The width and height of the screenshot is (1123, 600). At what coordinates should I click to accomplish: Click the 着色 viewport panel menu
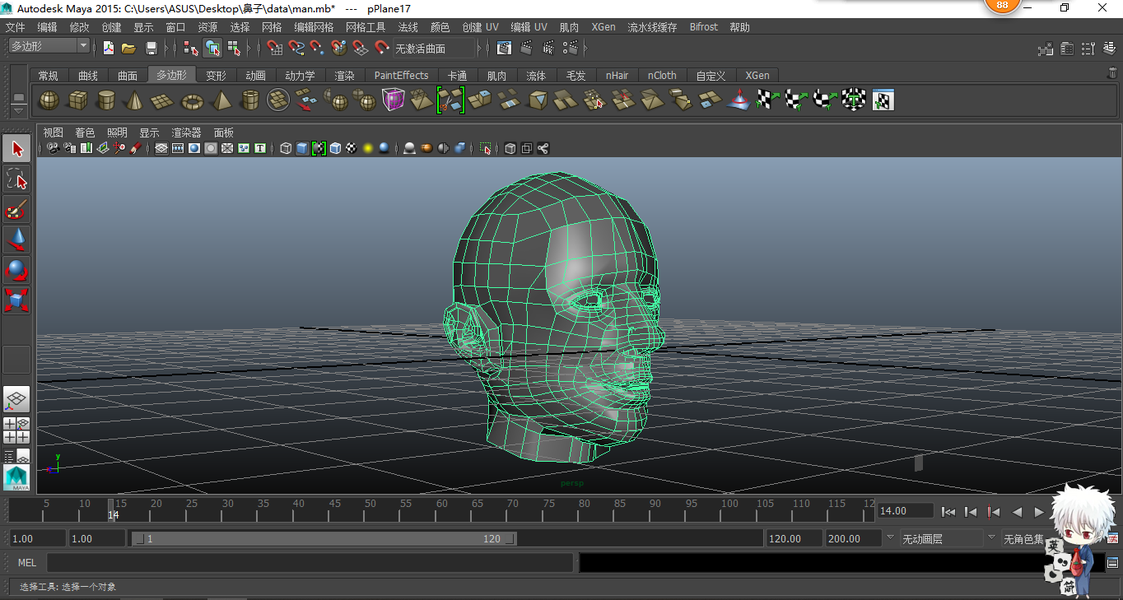click(85, 132)
